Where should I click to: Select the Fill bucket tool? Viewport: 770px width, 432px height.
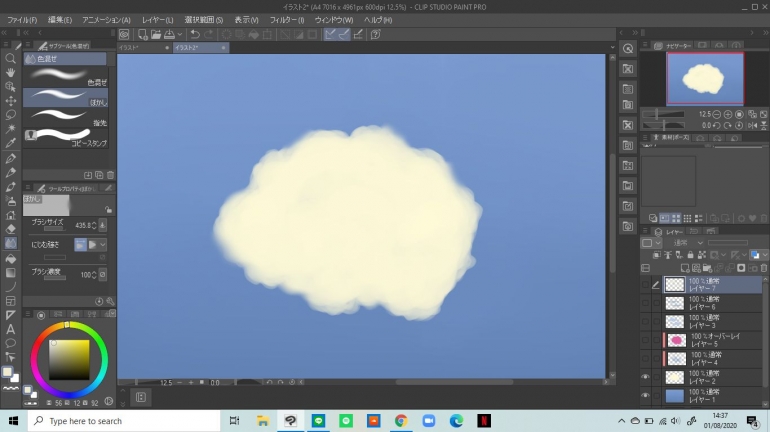pos(10,259)
